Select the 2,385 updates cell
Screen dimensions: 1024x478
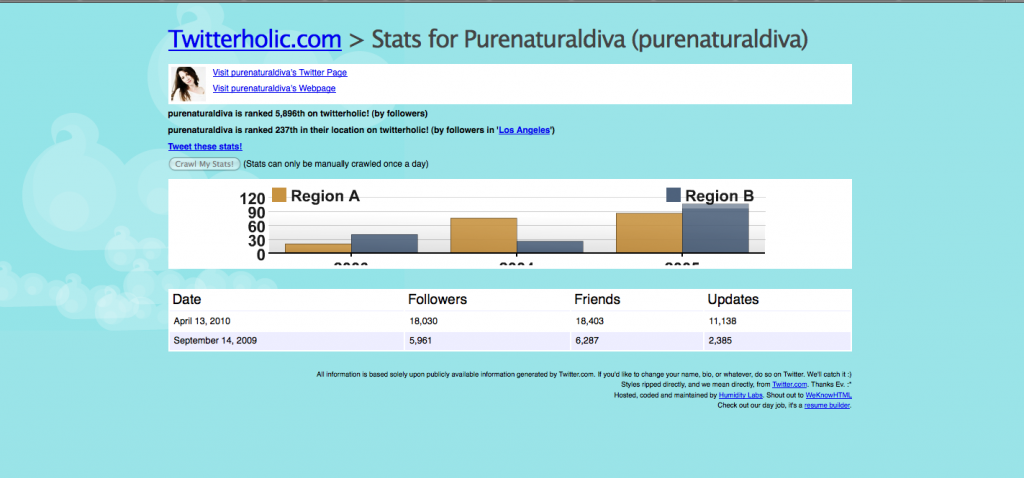[778, 341]
